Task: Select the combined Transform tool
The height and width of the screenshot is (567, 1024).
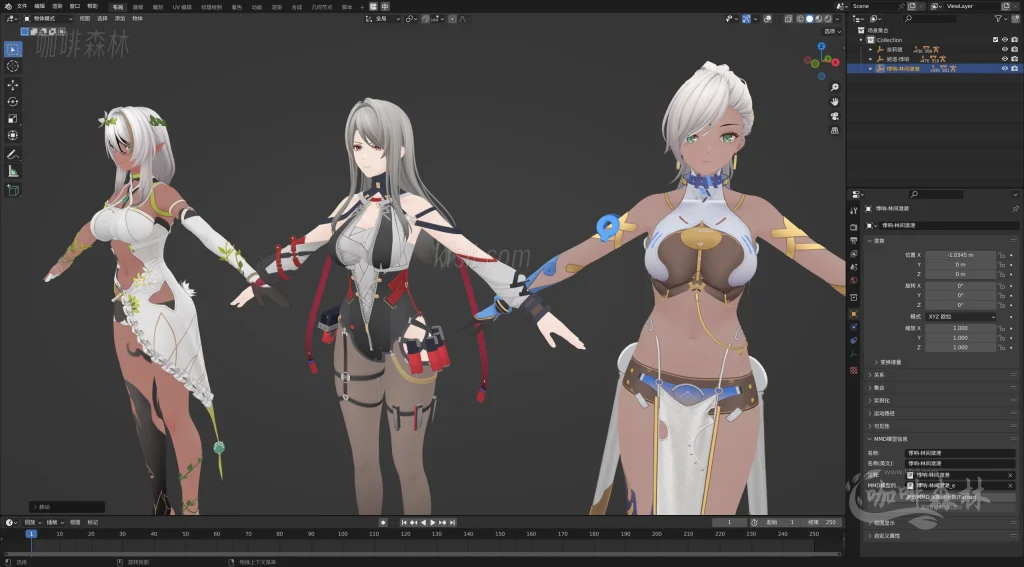Action: [12, 135]
